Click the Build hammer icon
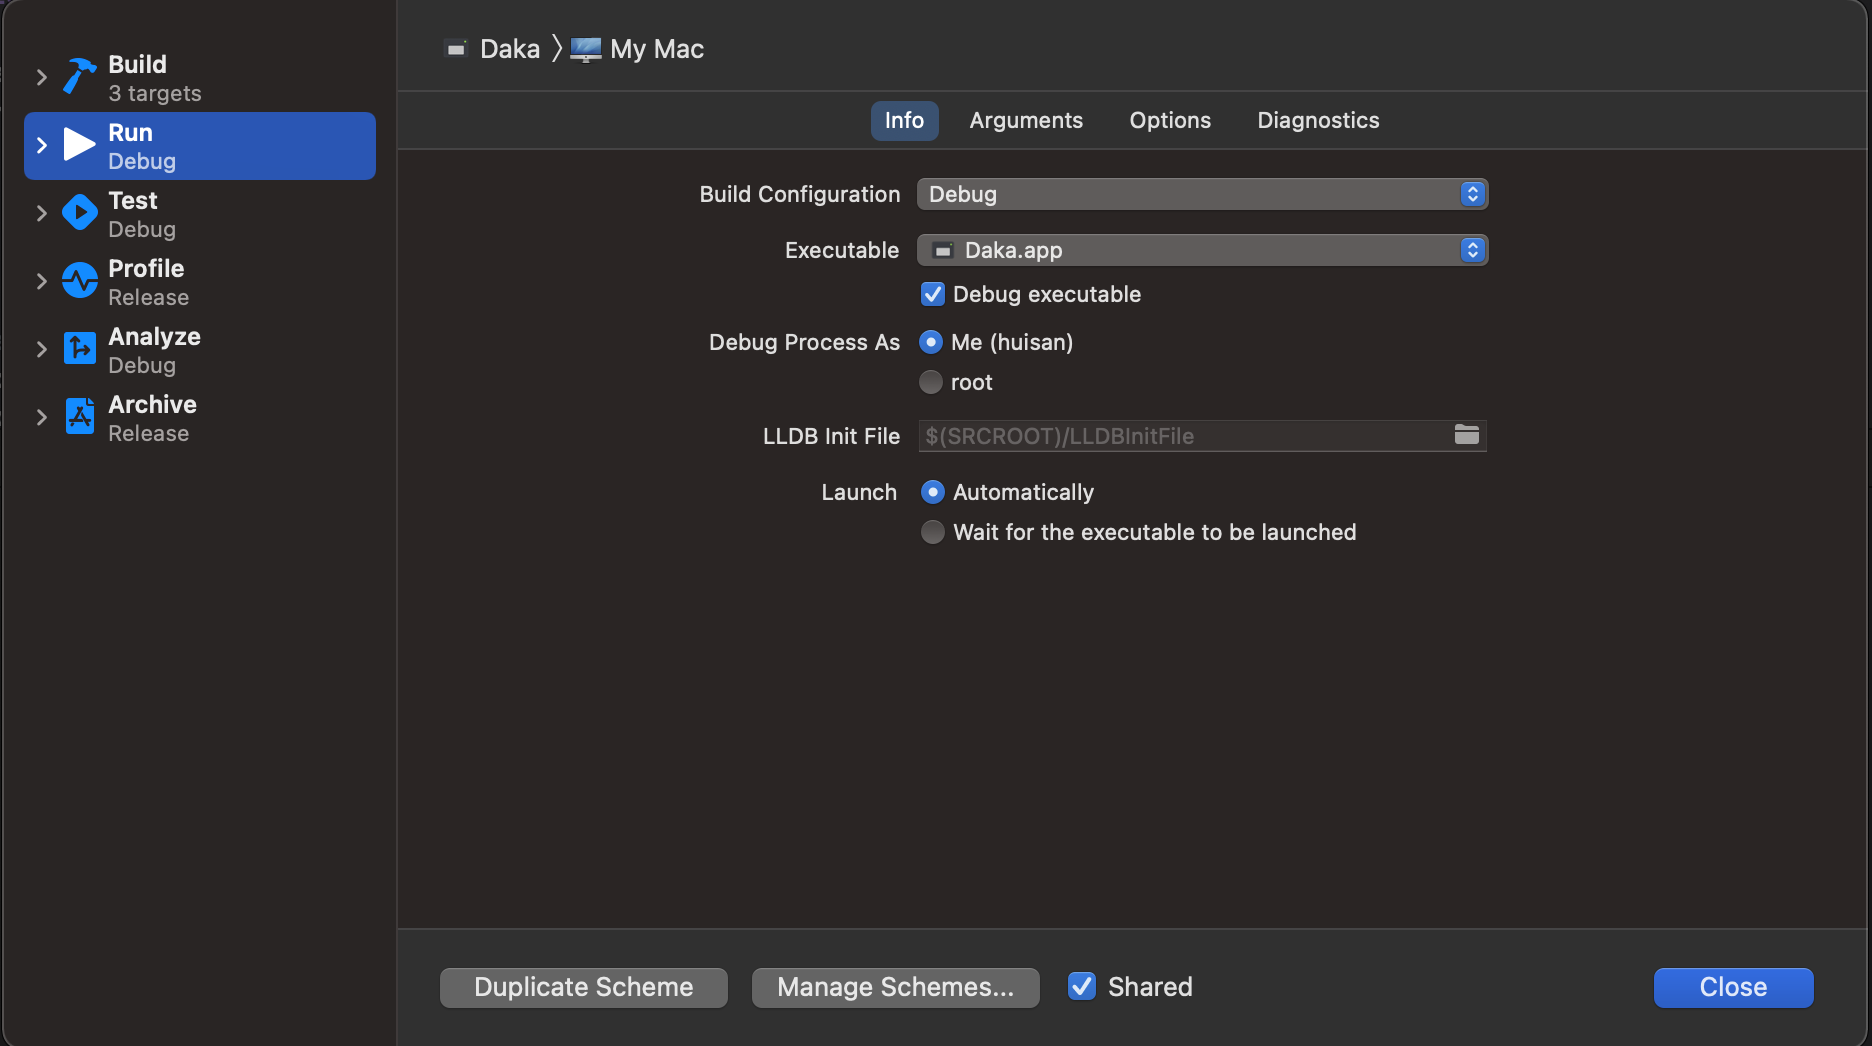 [x=79, y=76]
